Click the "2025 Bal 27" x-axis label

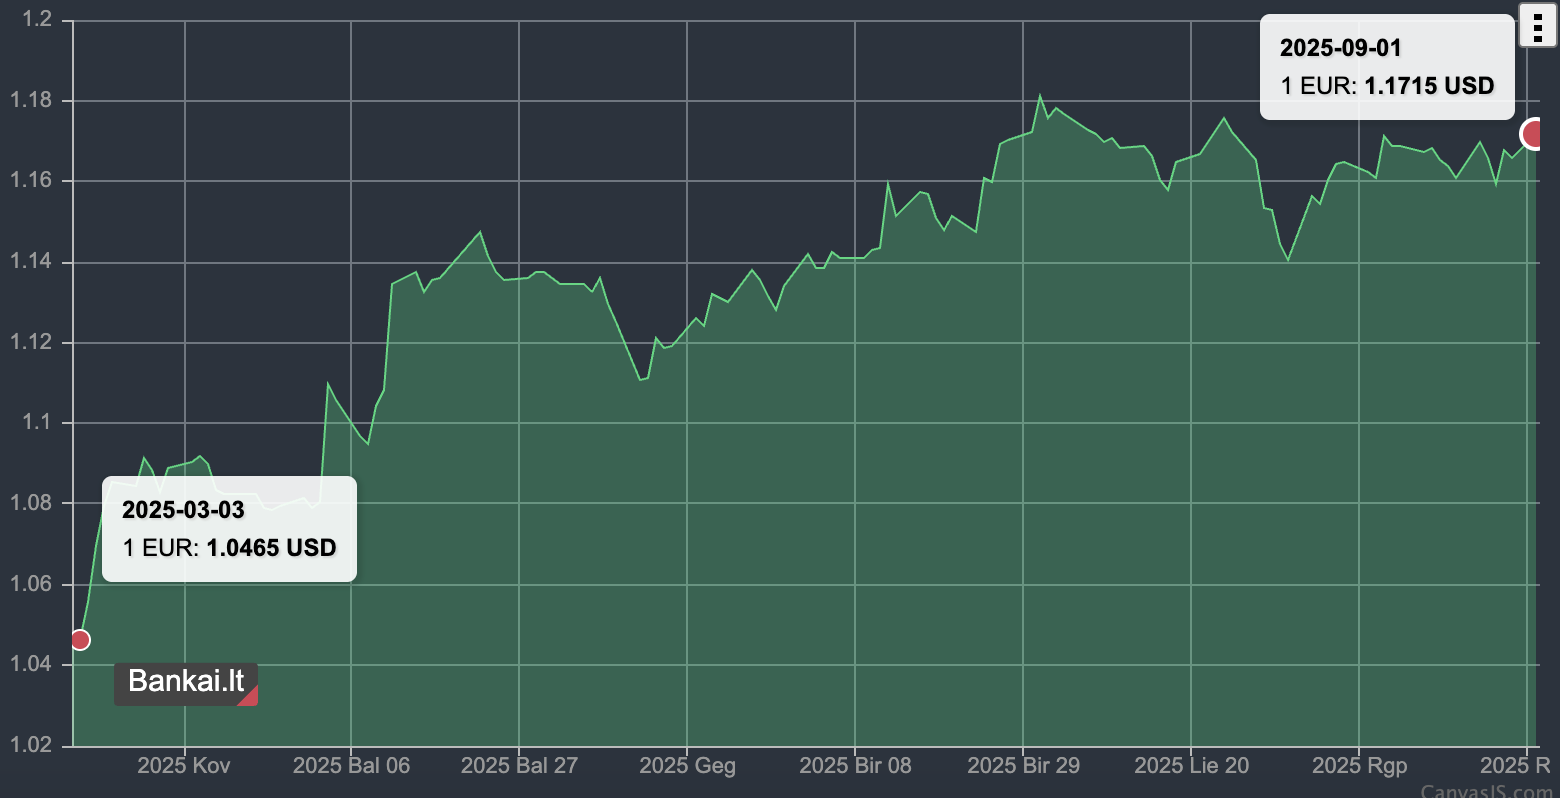coord(519,766)
